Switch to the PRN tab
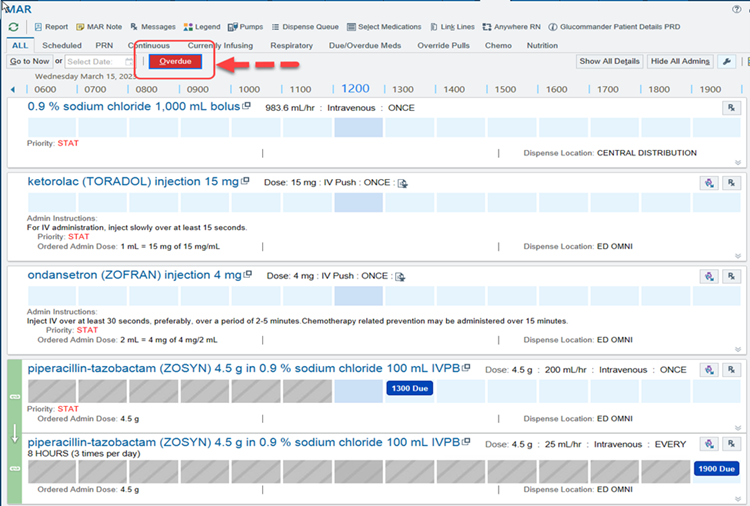750x506 pixels. pos(104,45)
